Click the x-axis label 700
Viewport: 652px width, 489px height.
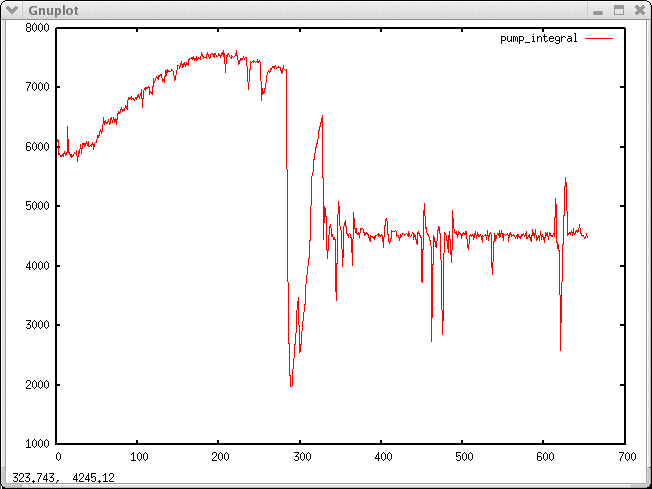click(x=627, y=457)
